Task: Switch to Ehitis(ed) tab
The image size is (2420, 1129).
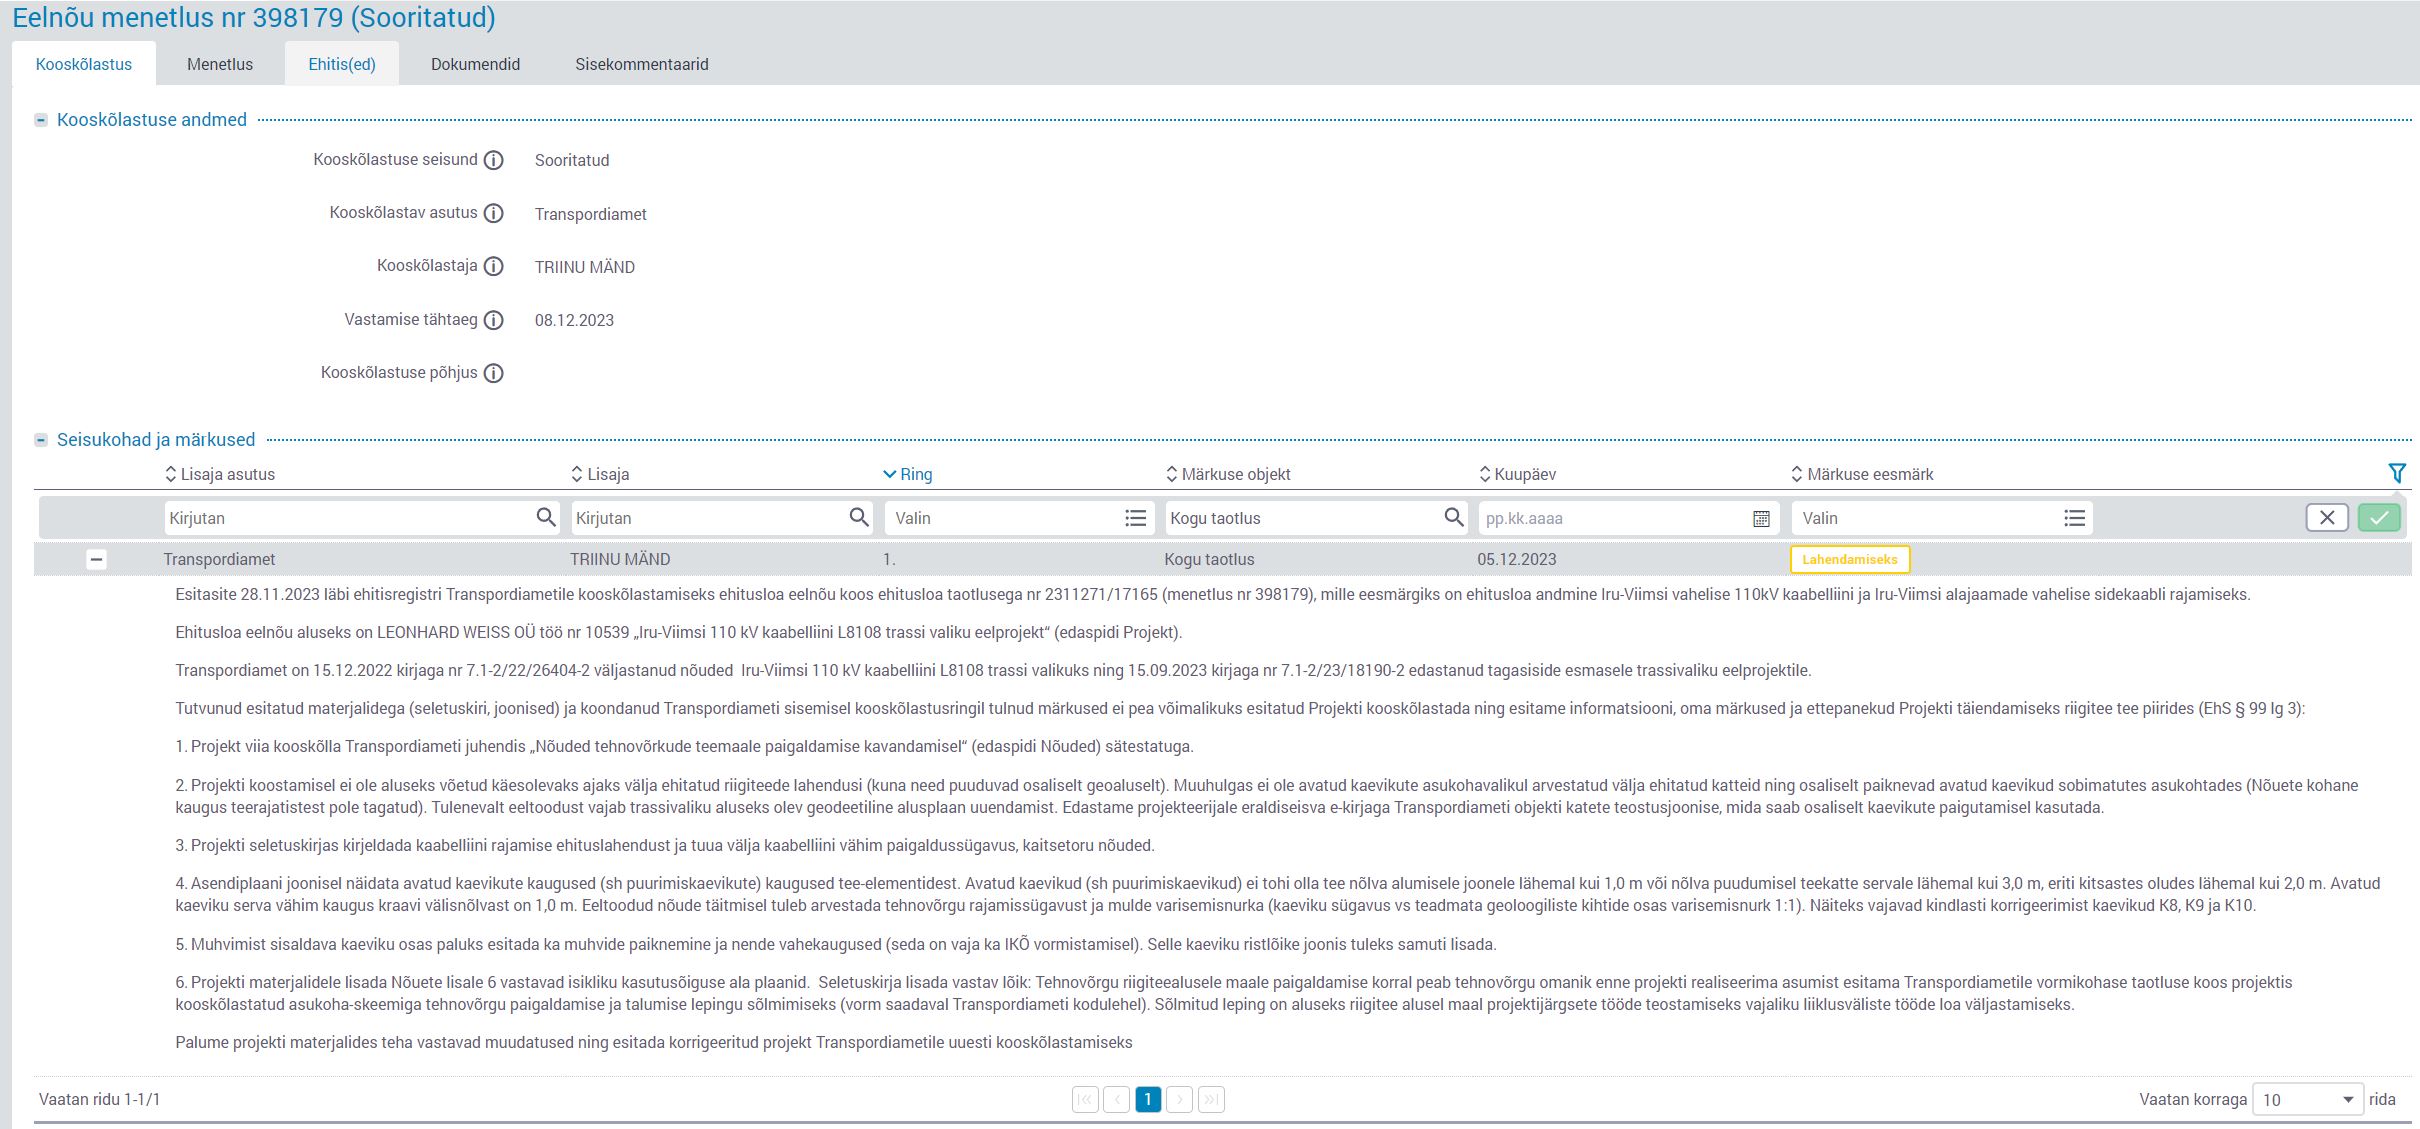Action: 342,64
